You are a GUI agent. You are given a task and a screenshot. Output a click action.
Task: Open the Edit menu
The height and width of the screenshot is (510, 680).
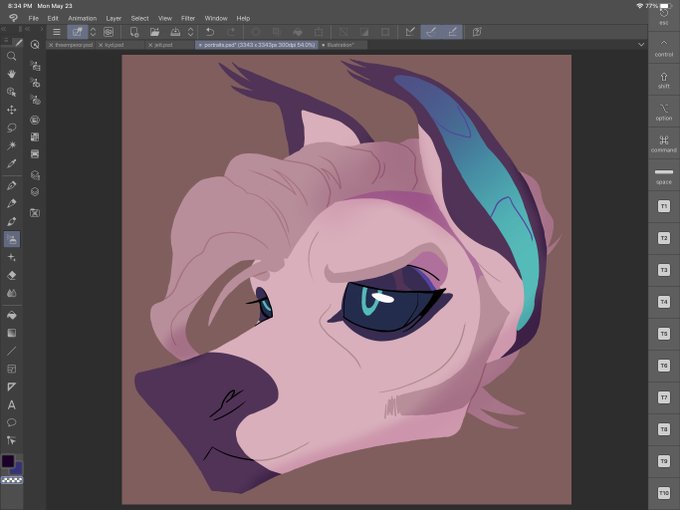tap(53, 19)
